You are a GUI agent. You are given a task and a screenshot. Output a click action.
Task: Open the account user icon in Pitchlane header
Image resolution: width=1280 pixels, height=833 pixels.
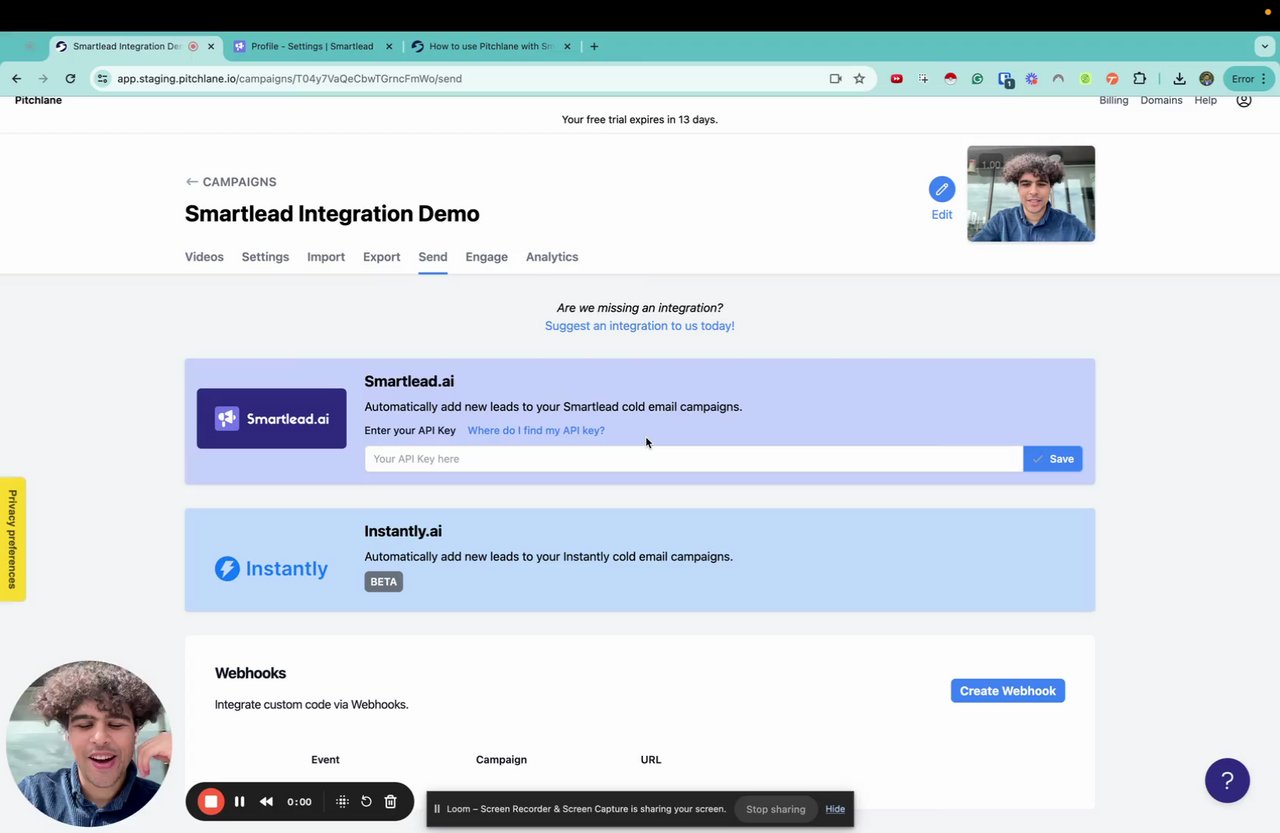click(x=1244, y=100)
